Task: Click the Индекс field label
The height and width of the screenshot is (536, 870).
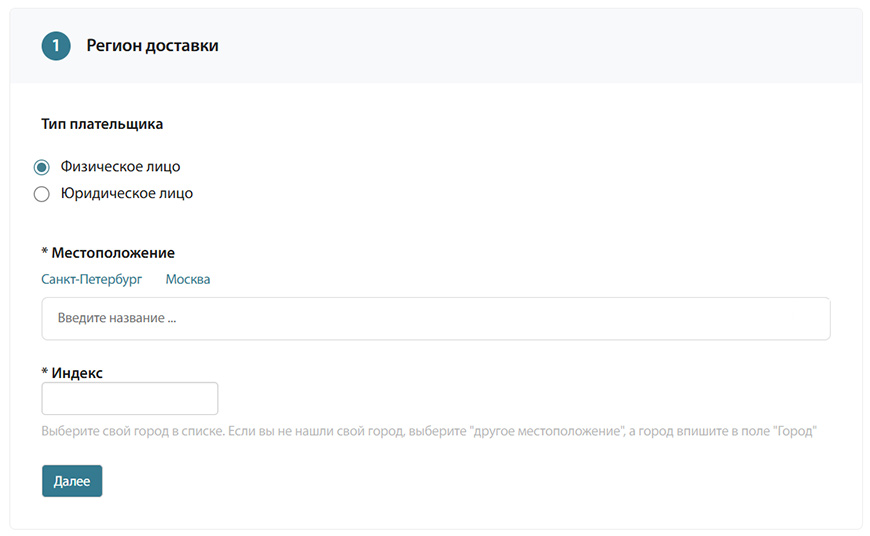Action: point(77,373)
